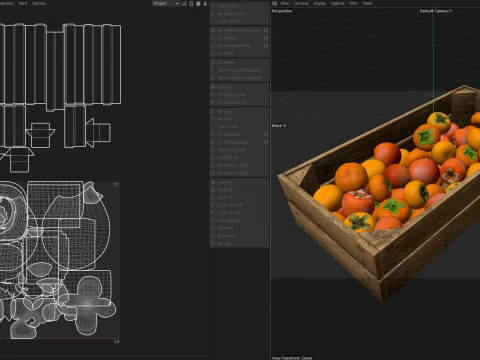Viewport: 480px width, 360px height.
Task: Open the Display menu in the 3D viewport
Action: tap(319, 3)
